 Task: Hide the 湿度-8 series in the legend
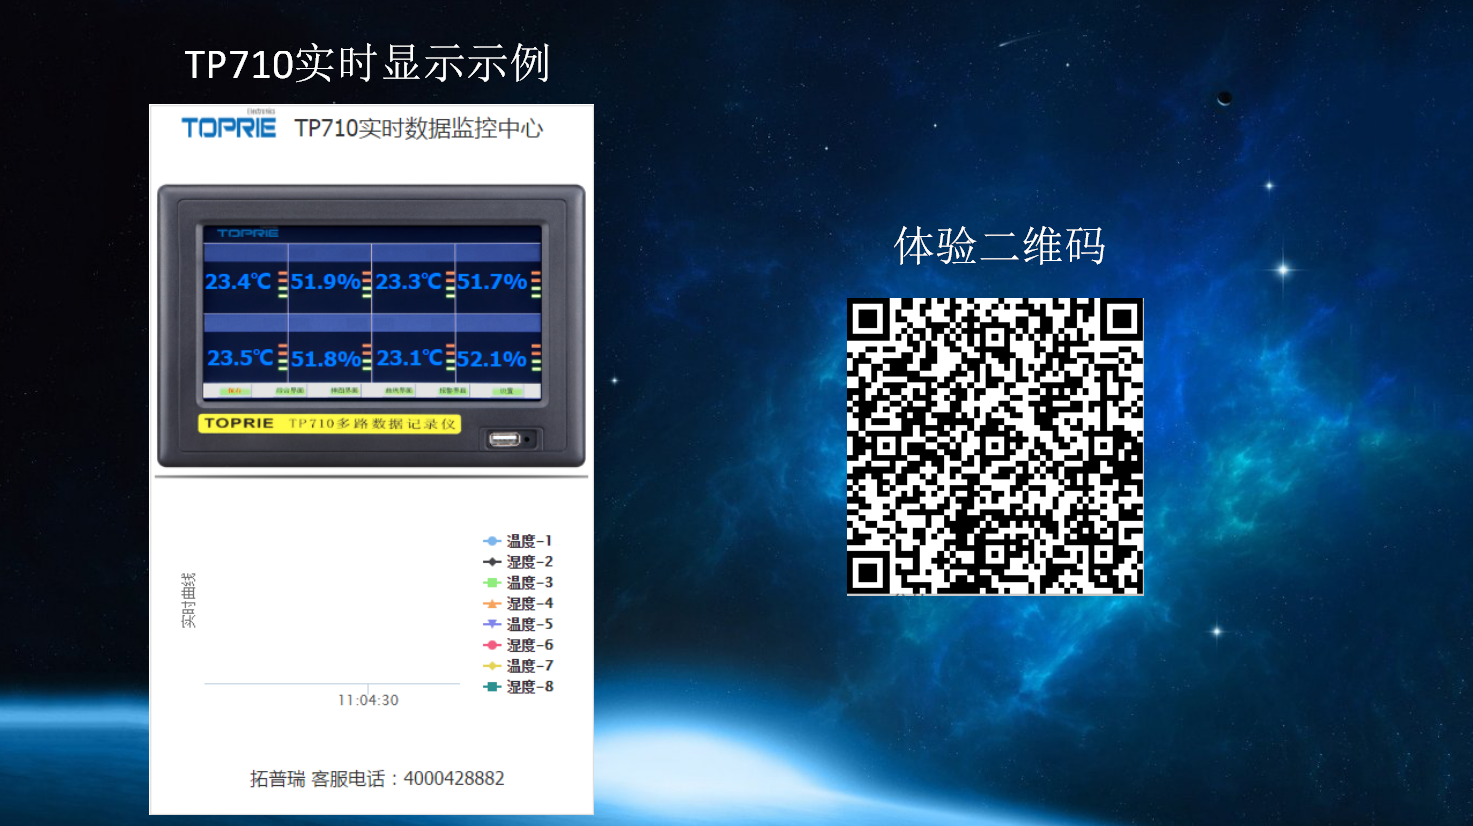coord(518,687)
